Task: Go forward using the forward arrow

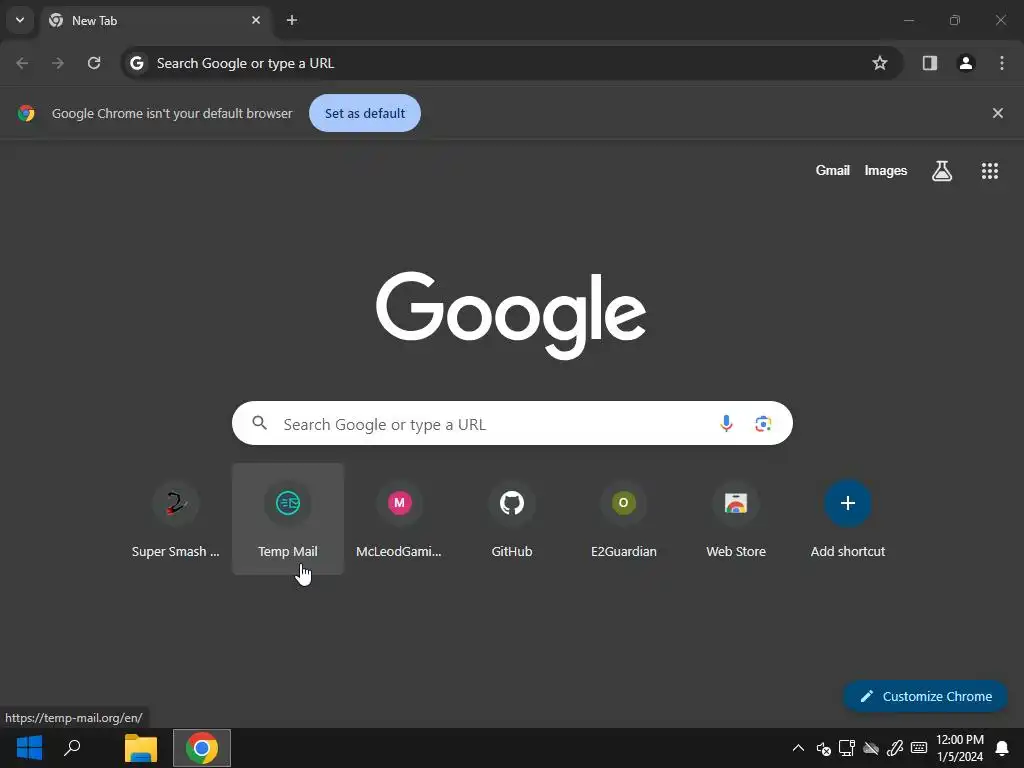Action: tap(58, 63)
